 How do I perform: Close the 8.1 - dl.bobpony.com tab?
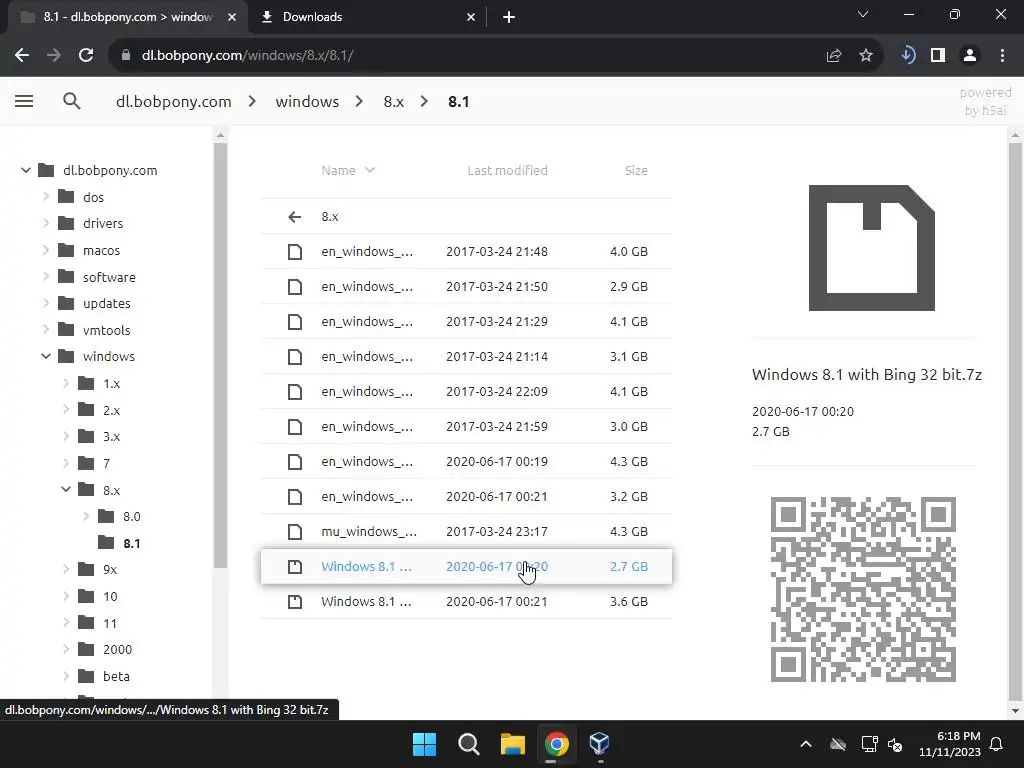coord(232,17)
